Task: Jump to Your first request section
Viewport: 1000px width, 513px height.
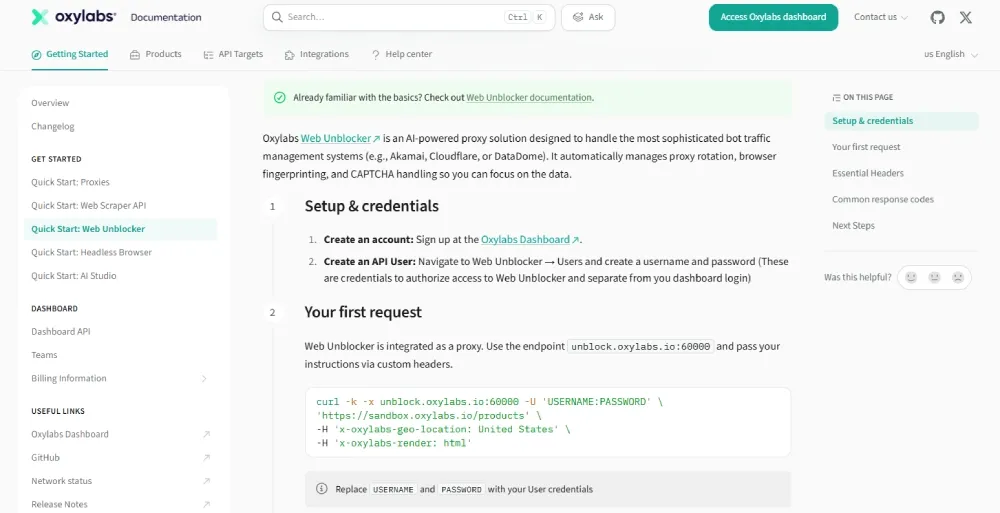Action: tap(866, 147)
